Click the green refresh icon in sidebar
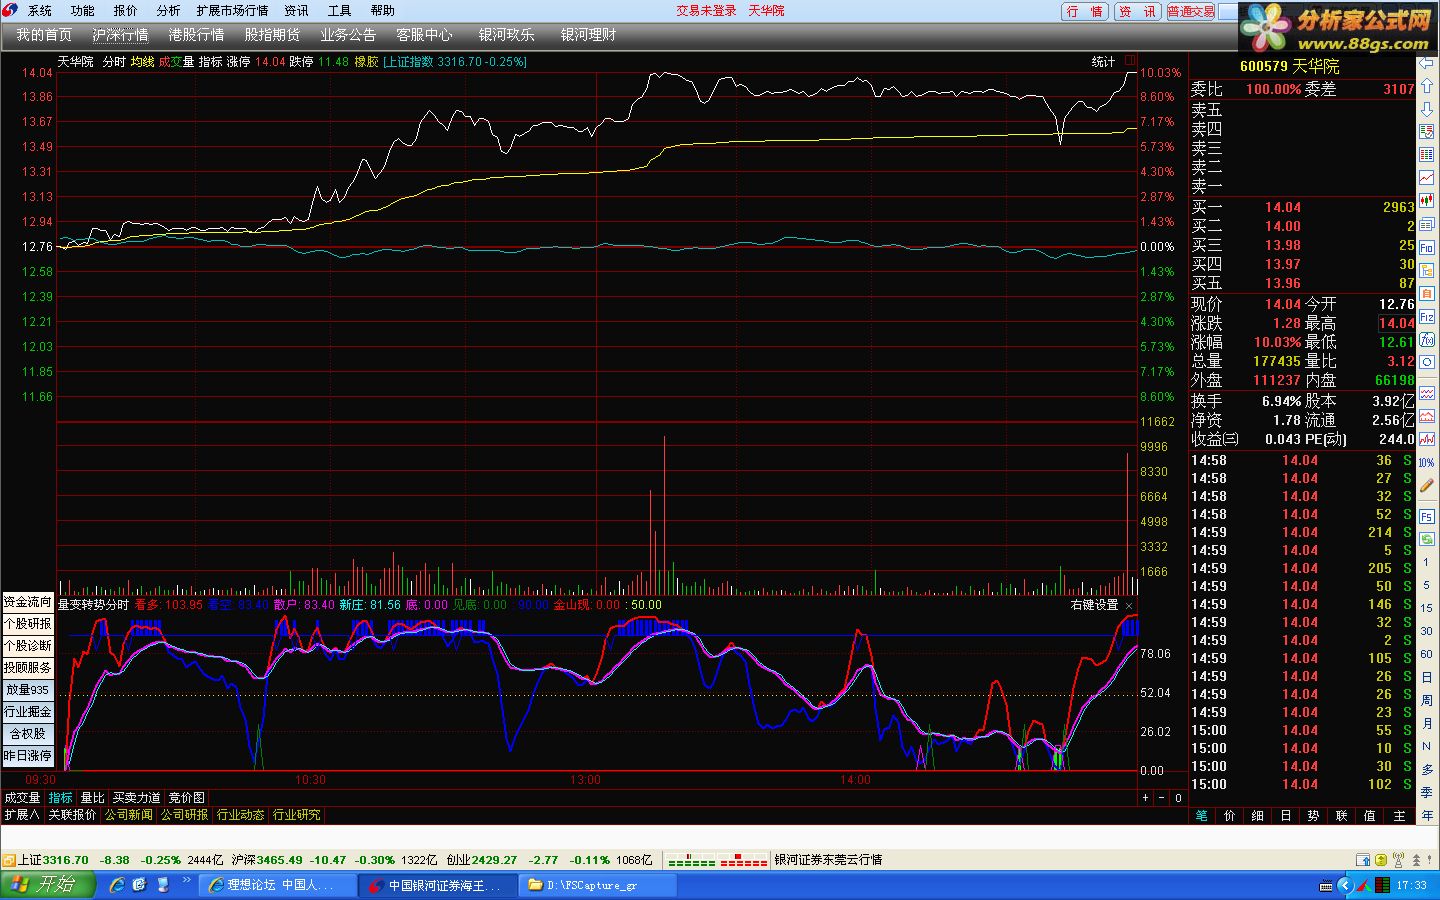 coord(1427,539)
